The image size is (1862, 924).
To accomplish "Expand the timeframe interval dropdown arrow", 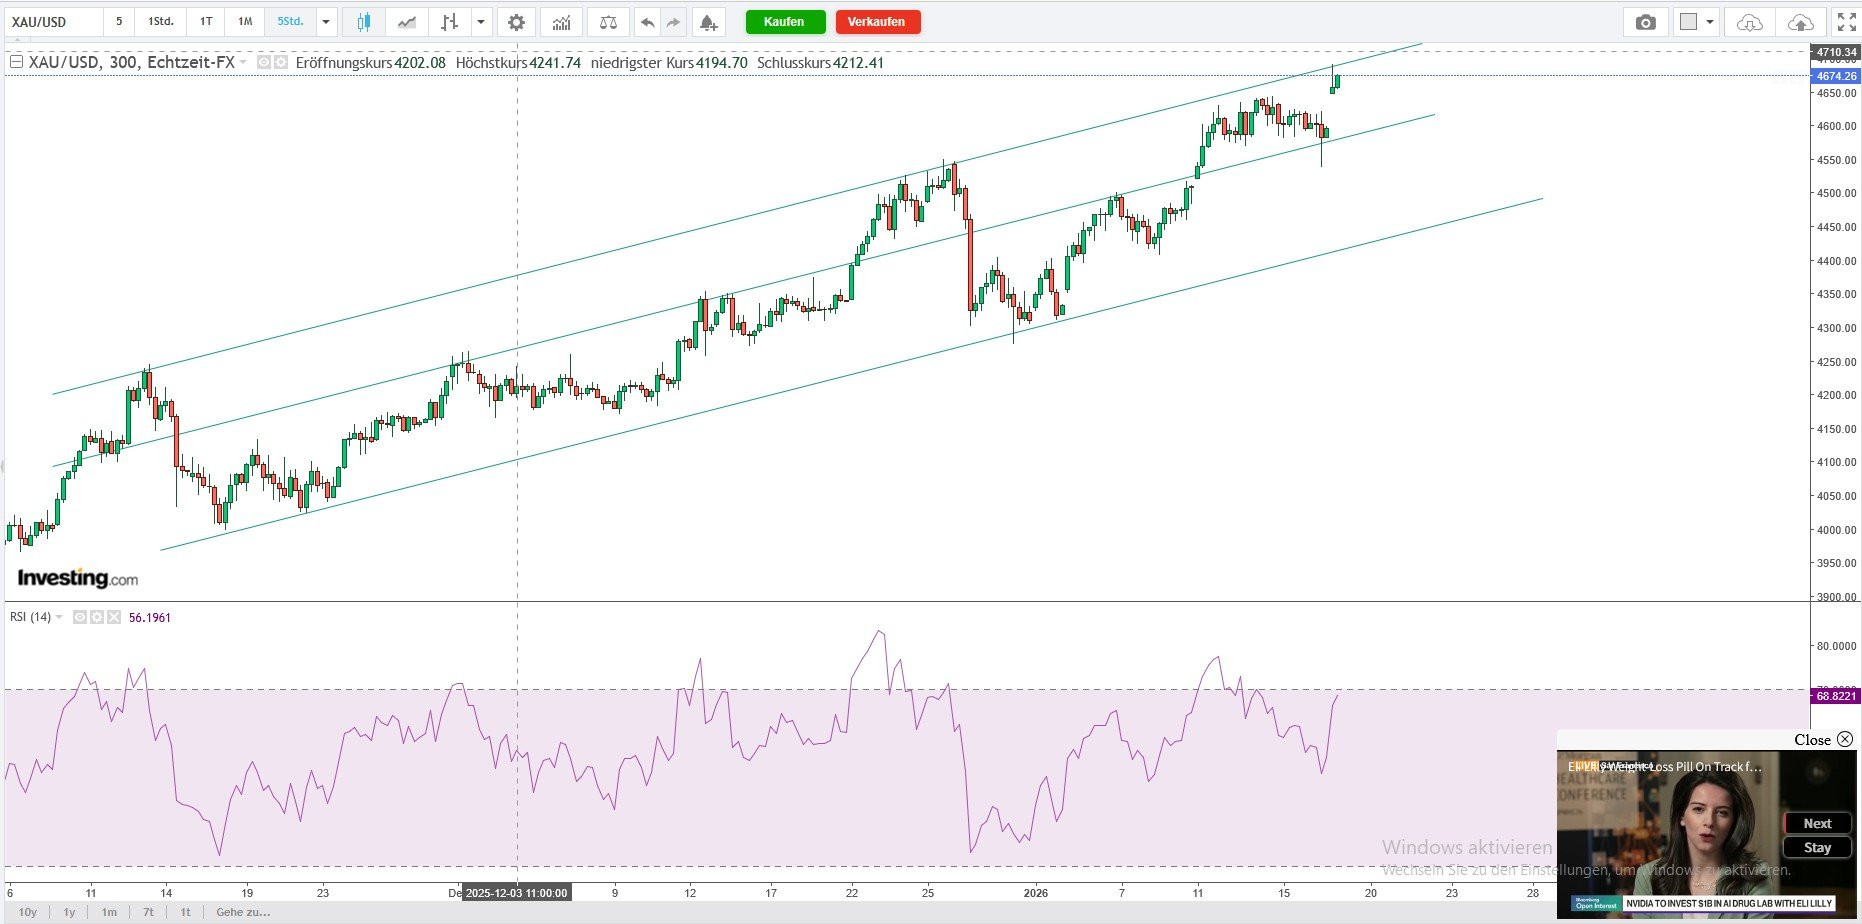I will click(326, 22).
